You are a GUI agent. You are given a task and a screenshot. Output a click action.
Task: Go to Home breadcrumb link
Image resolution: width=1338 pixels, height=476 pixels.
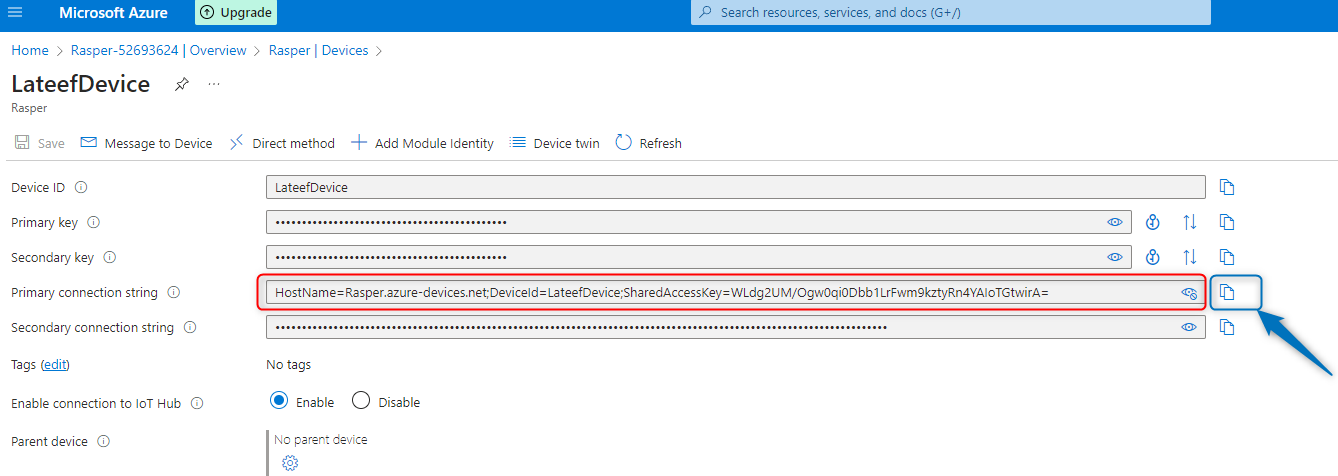(30, 50)
